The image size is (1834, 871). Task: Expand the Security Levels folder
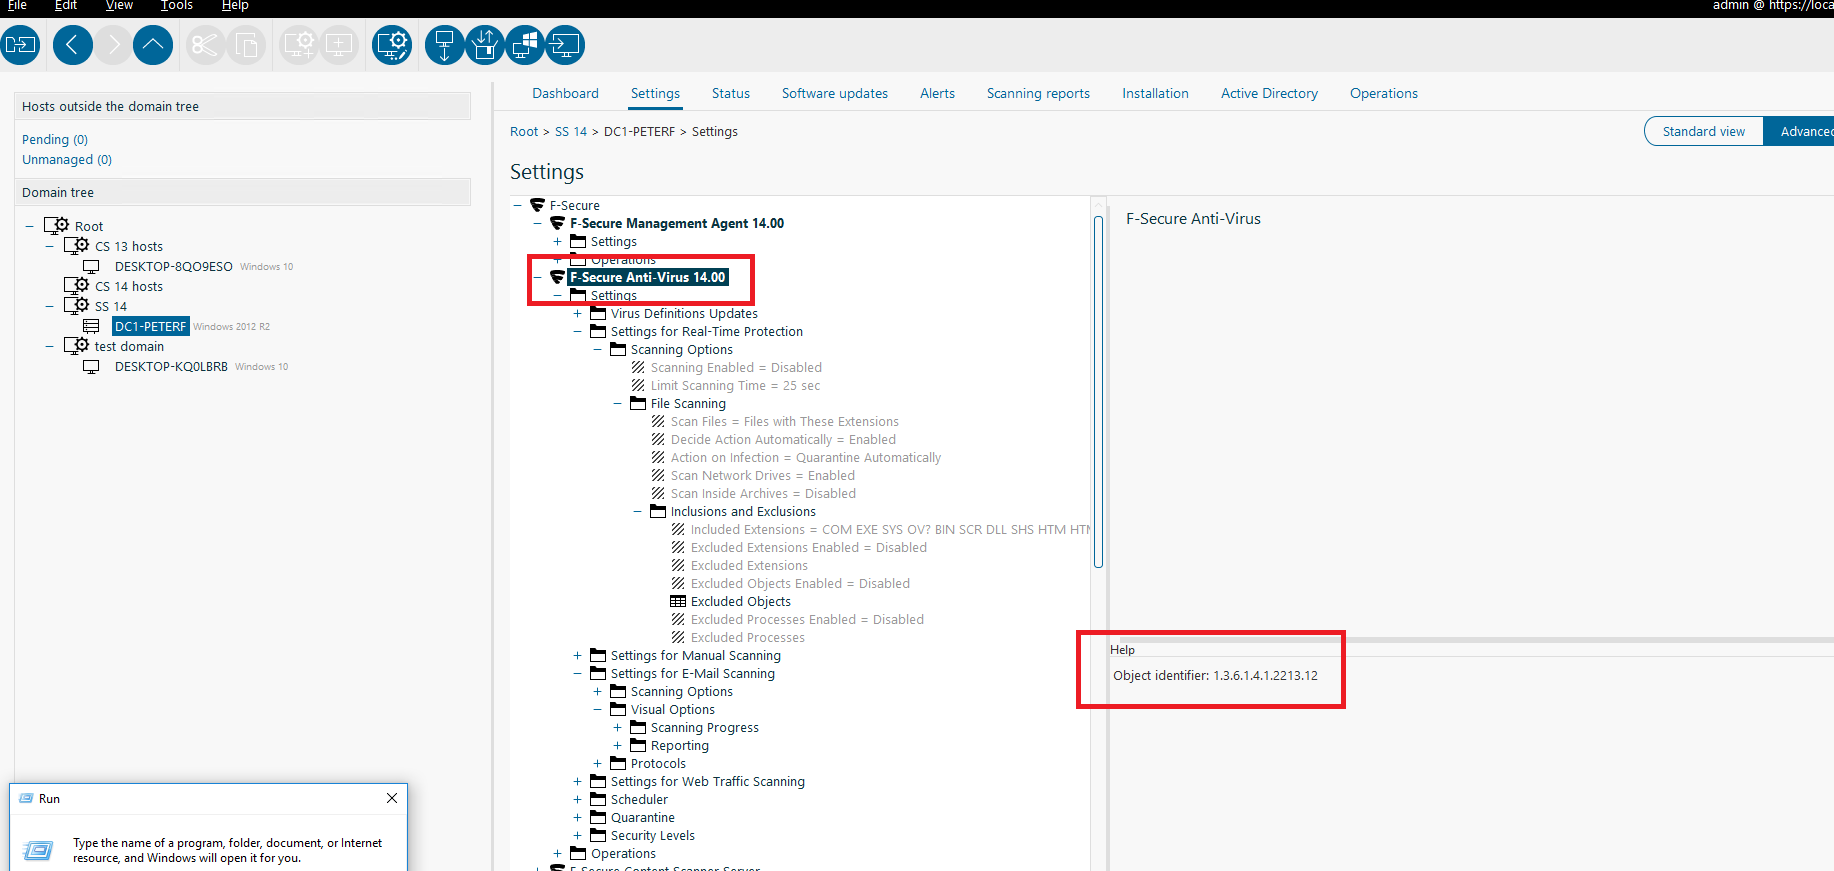point(577,835)
